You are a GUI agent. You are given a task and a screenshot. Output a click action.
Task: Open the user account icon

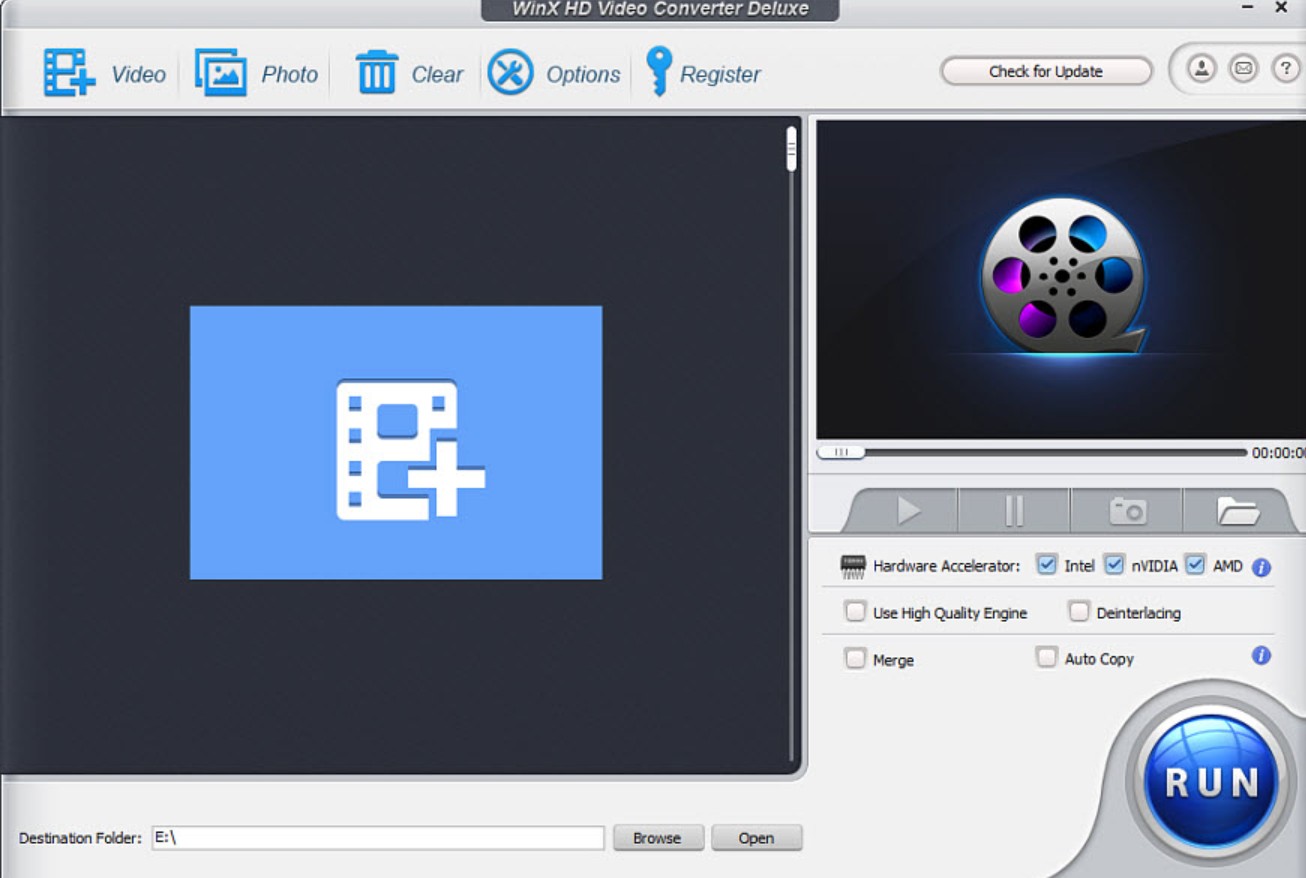click(x=1201, y=69)
